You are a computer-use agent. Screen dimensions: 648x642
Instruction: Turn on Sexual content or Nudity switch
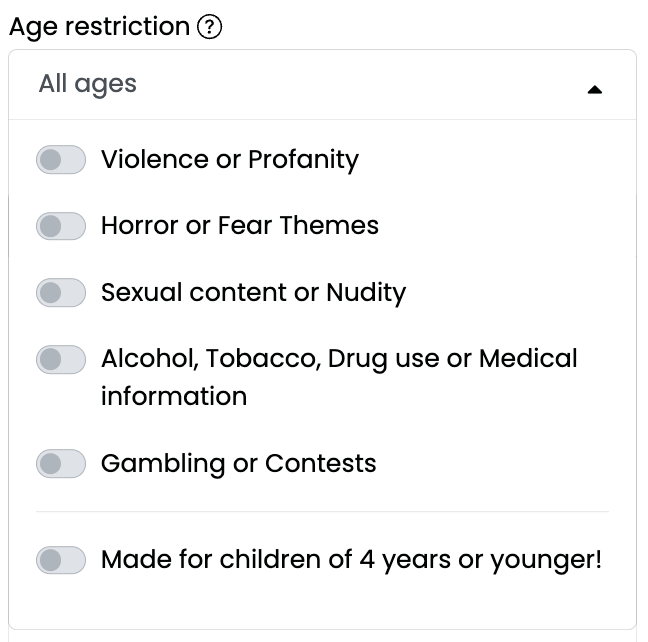tap(61, 293)
